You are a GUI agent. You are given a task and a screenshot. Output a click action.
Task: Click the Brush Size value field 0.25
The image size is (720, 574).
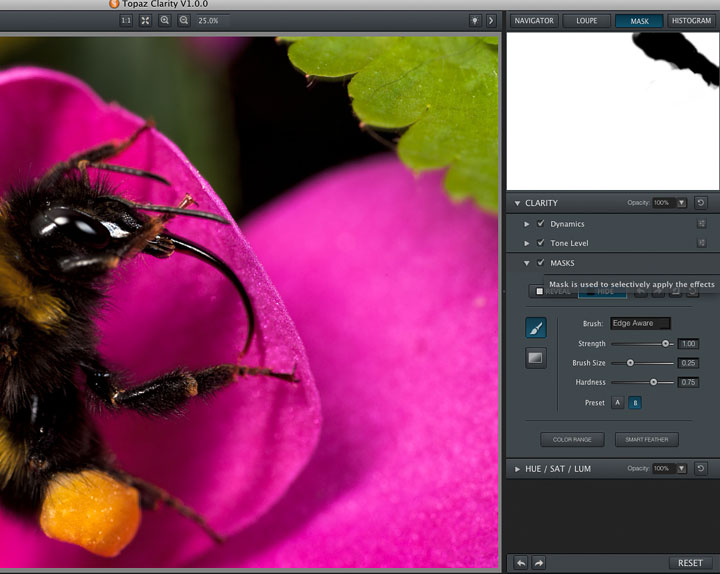[x=688, y=363]
